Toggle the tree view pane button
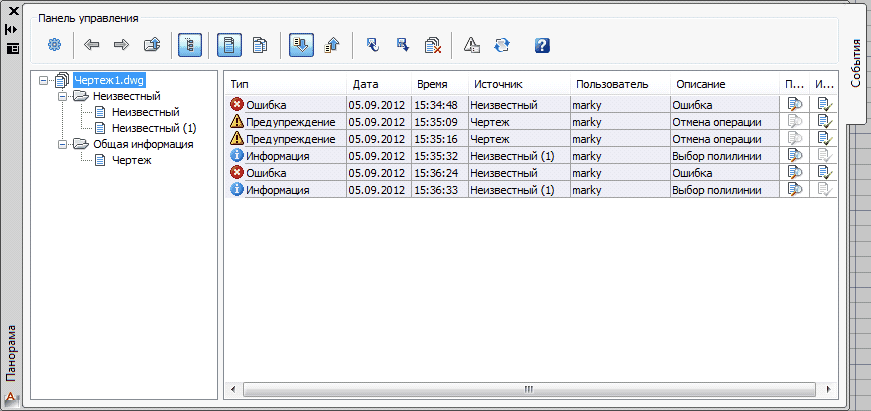This screenshot has height=411, width=871. [x=188, y=45]
